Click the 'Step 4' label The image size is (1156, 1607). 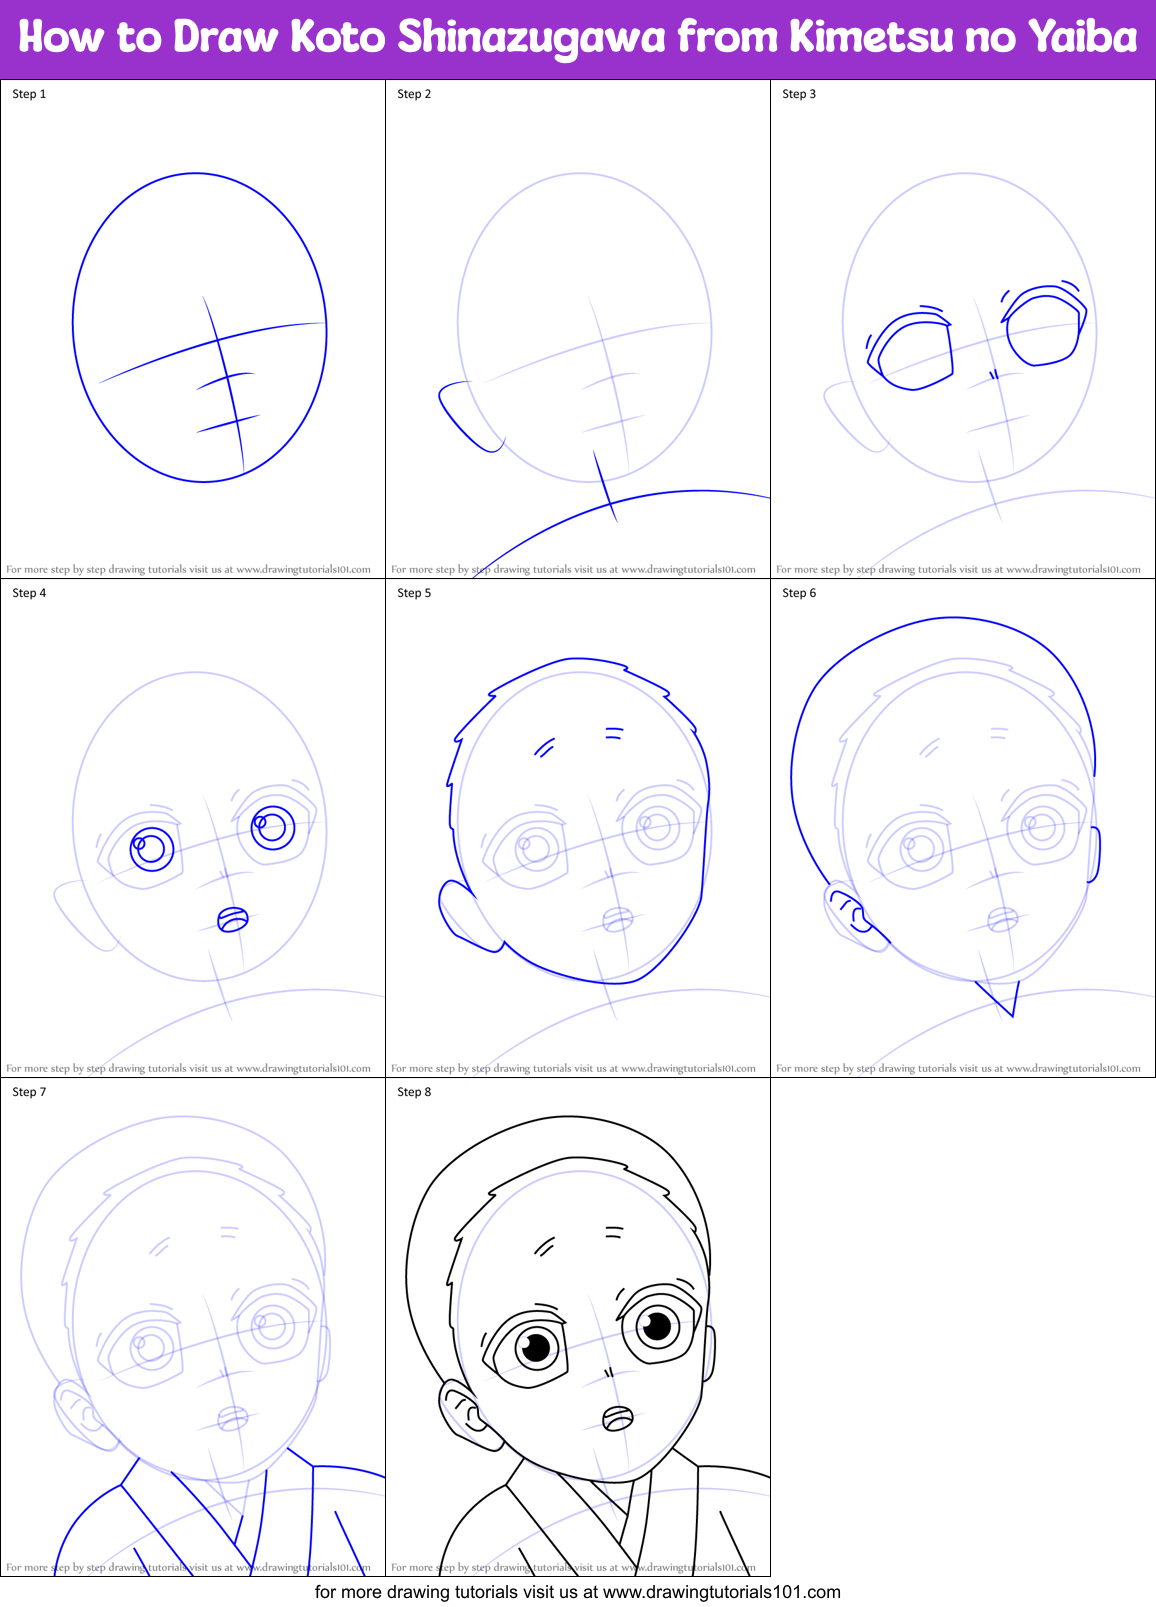(x=29, y=593)
